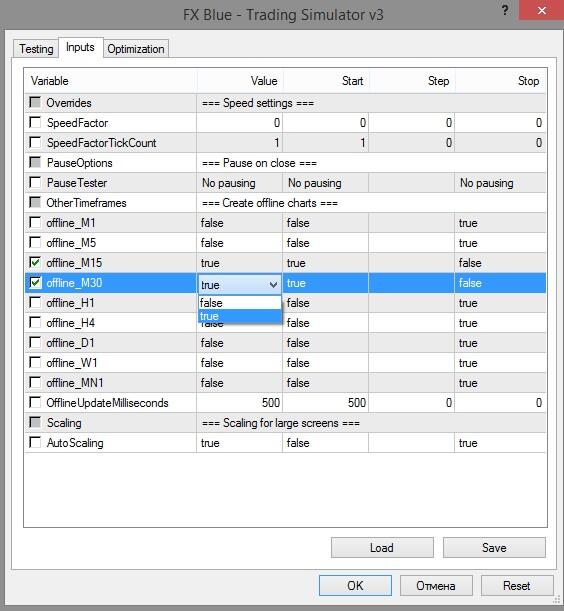Switch to the Testing tab
The height and width of the screenshot is (611, 564).
coord(36,49)
